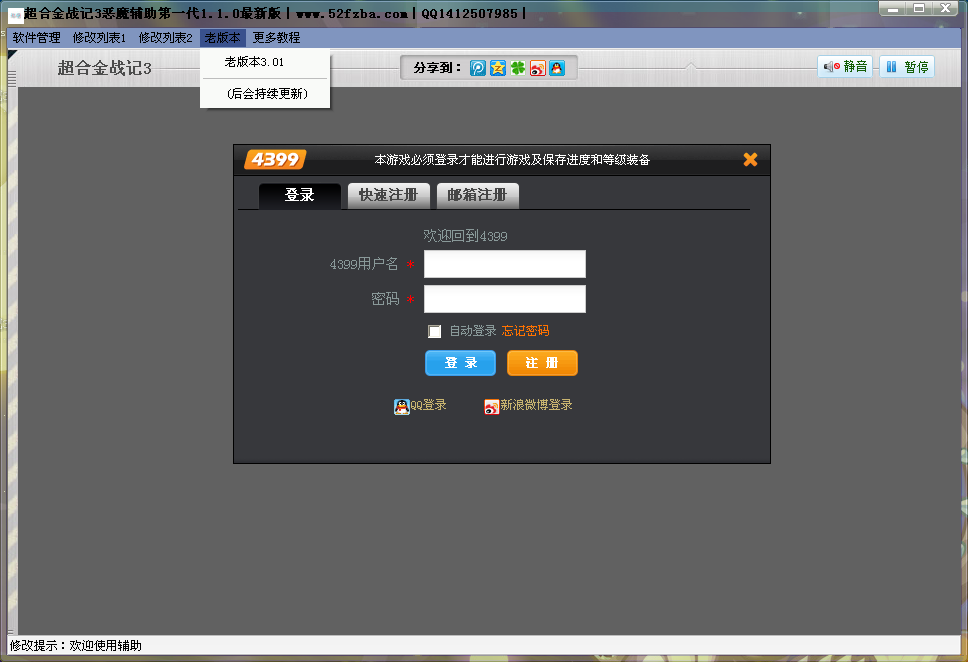Close the application window
Viewport: 968px width, 662px height.
click(x=945, y=9)
